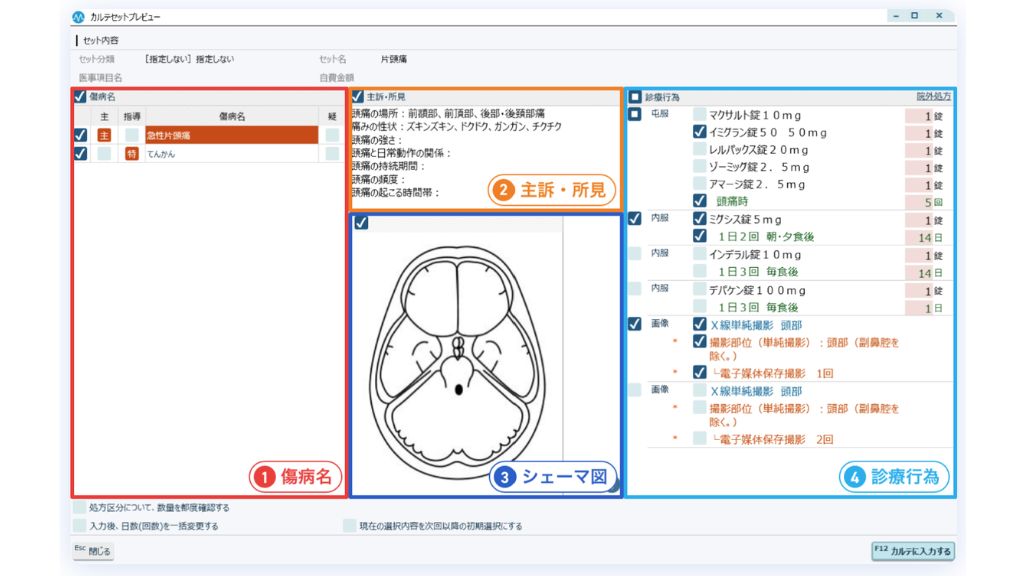This screenshot has height=576, width=1024.
Task: Uncheck the 傷病名 header checkbox
Action: click(79, 97)
